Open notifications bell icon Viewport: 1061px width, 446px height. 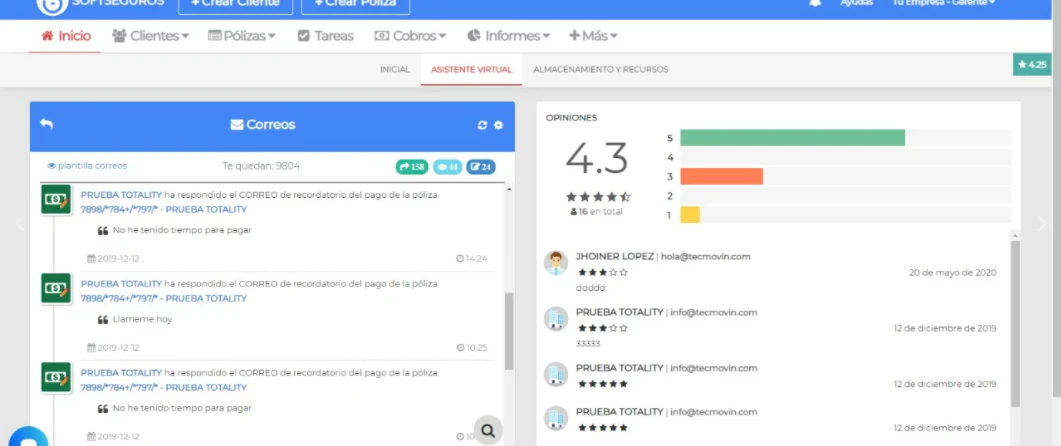pos(815,3)
